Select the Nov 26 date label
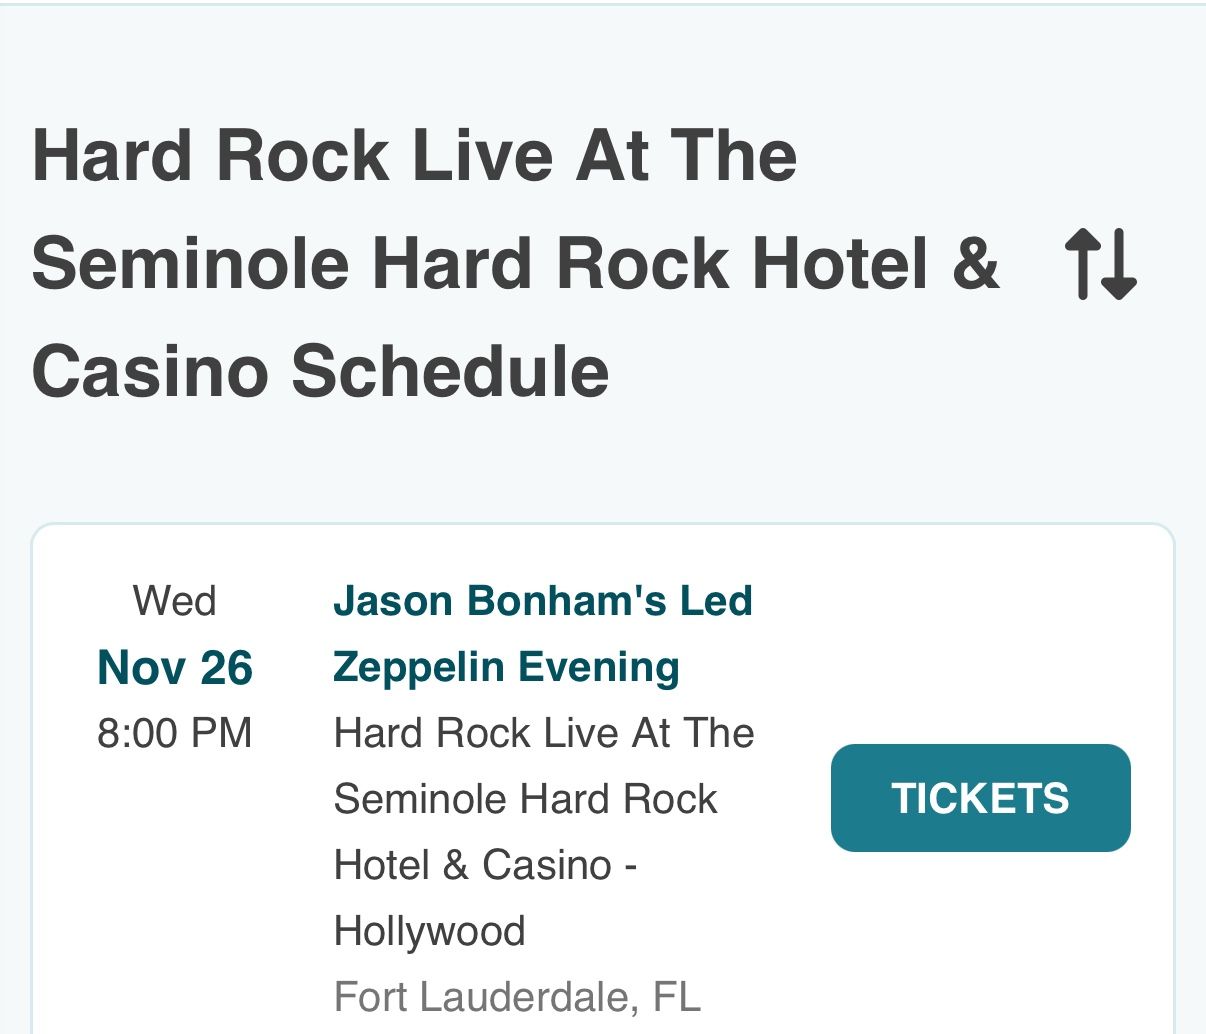Viewport: 1206px width, 1034px height. point(175,668)
